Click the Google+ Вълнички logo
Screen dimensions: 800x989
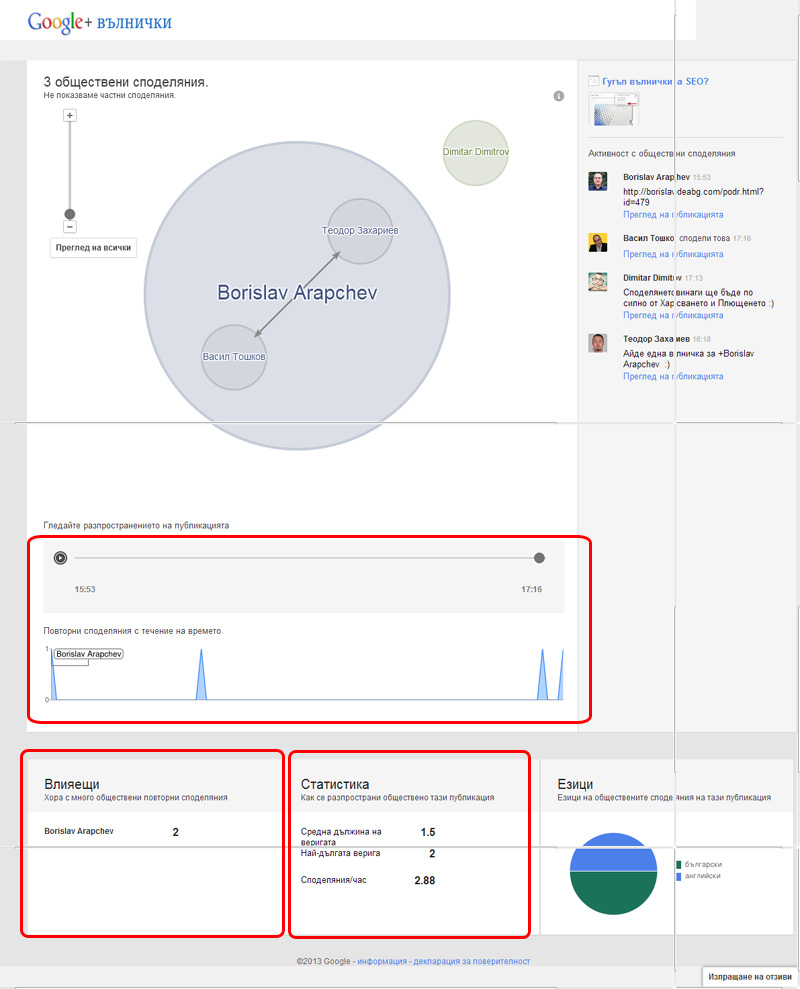99,22
